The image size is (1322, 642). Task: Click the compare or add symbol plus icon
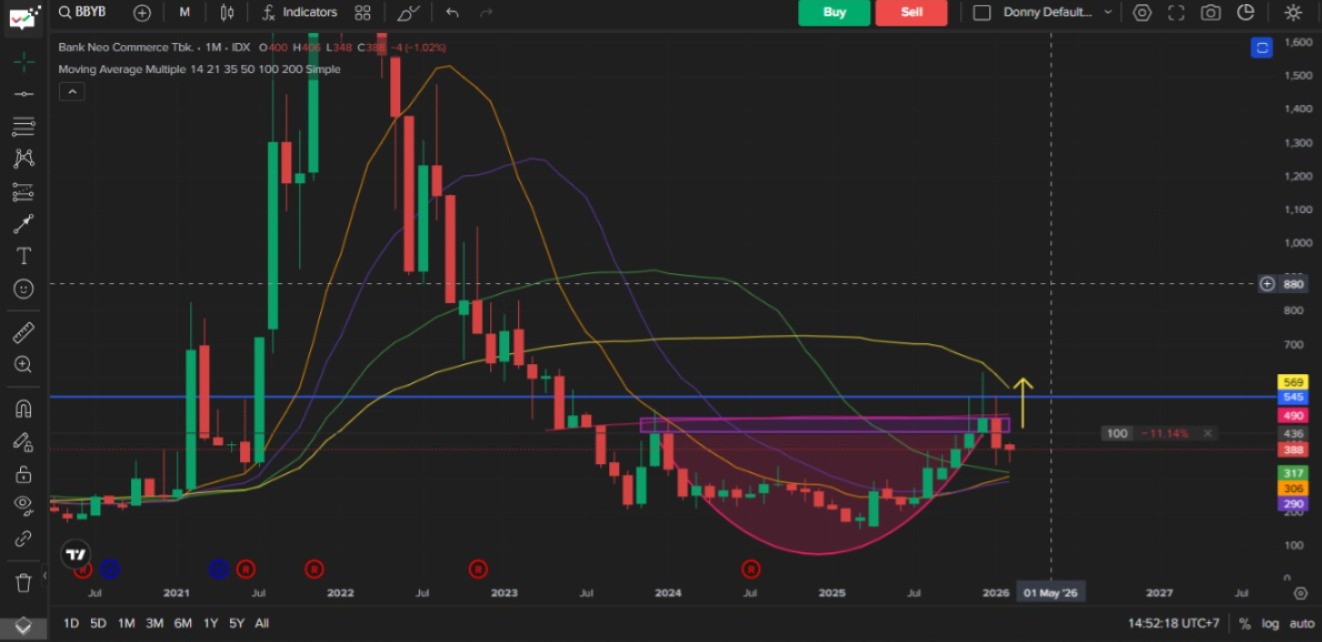point(143,12)
